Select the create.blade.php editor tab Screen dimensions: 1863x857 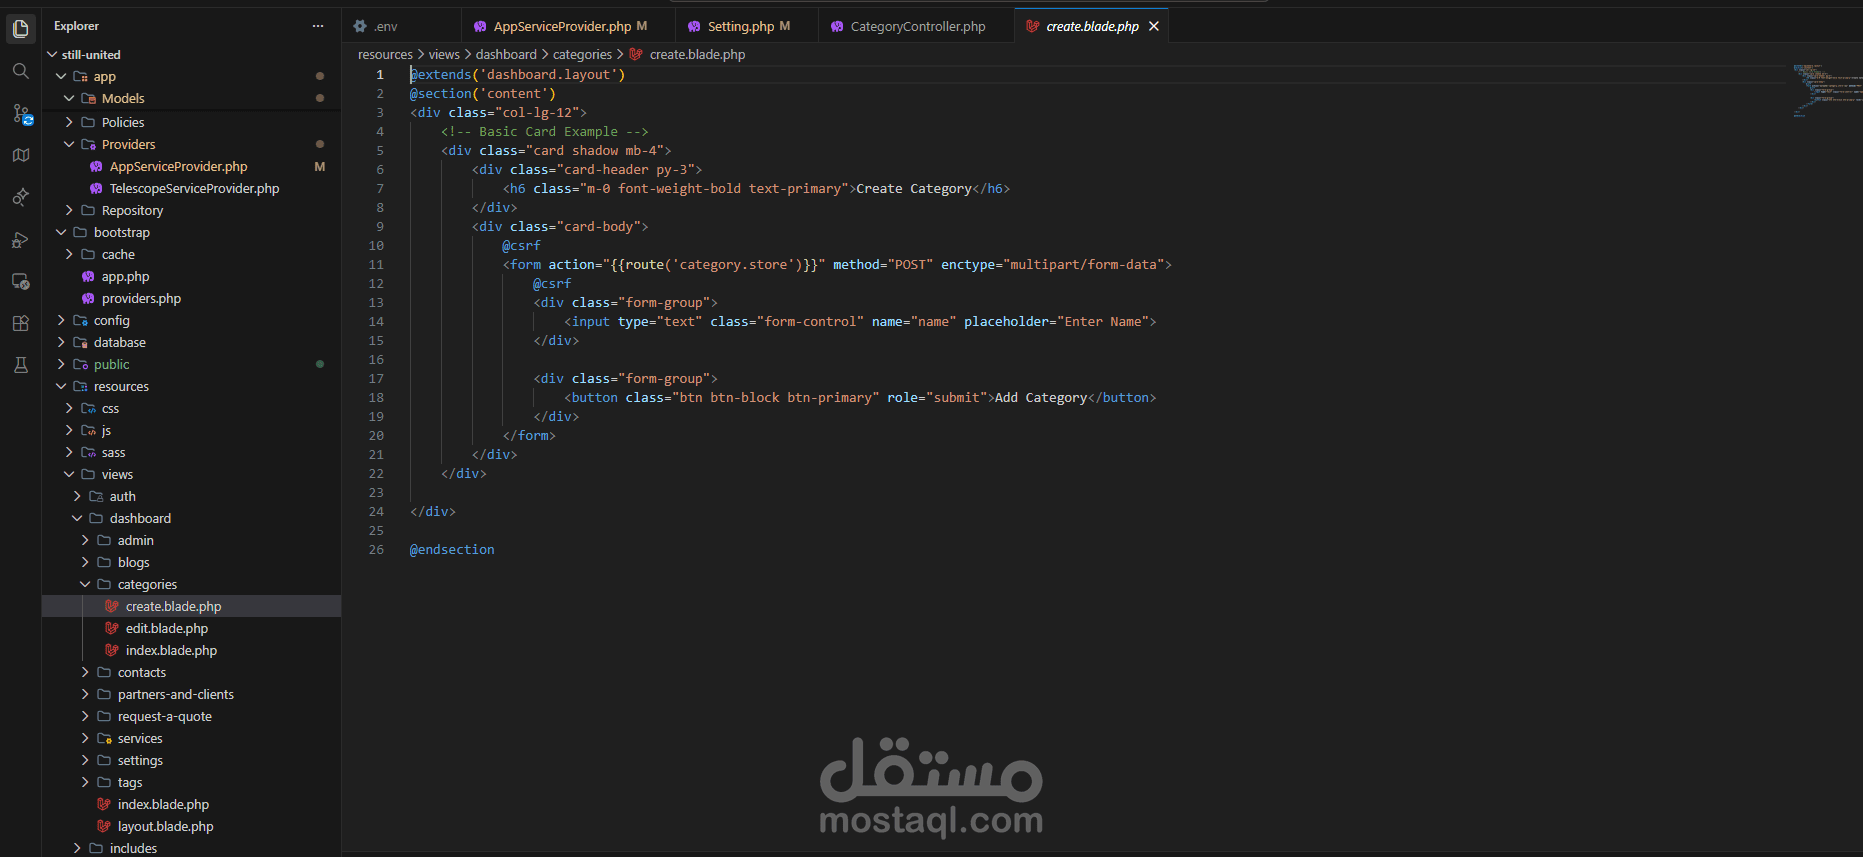pos(1091,26)
